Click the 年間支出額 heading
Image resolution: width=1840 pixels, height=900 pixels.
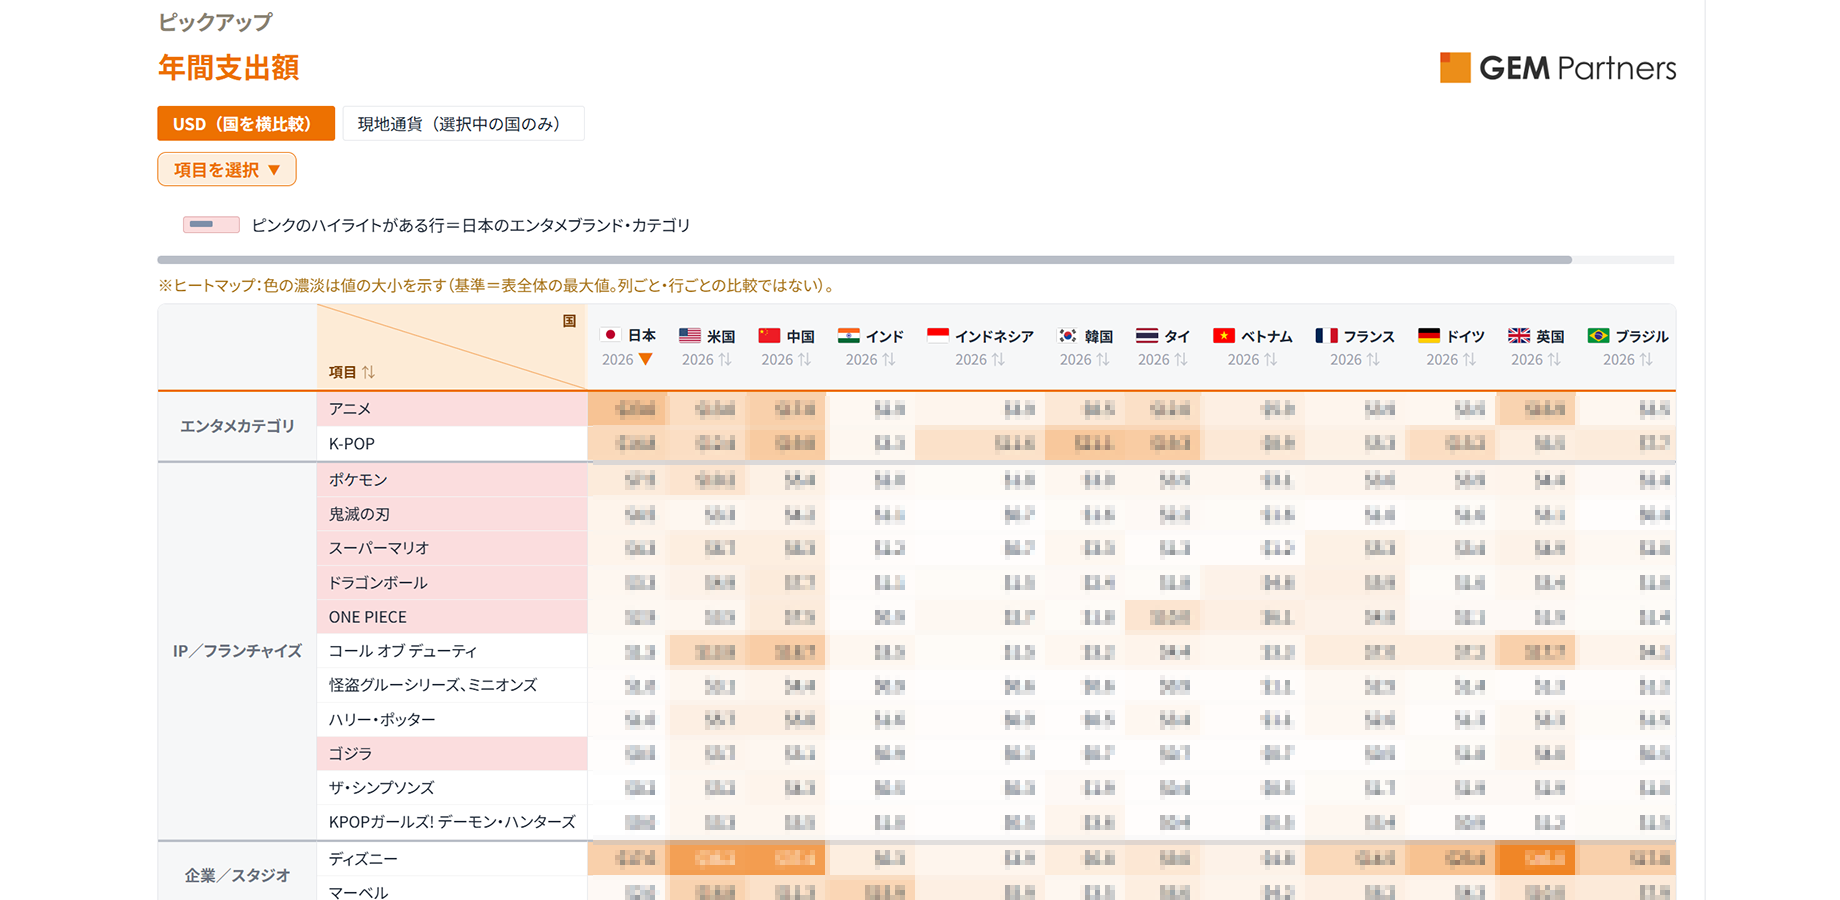coord(229,68)
